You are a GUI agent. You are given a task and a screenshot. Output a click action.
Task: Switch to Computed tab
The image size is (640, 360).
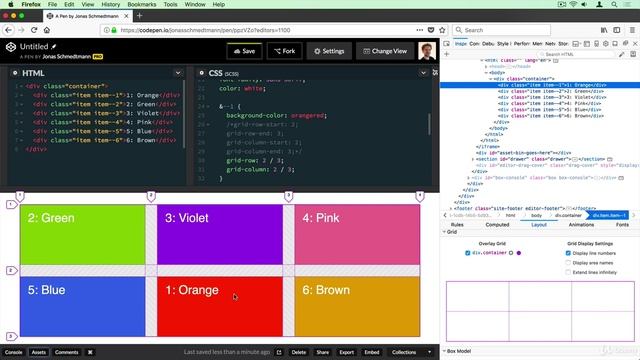point(497,224)
